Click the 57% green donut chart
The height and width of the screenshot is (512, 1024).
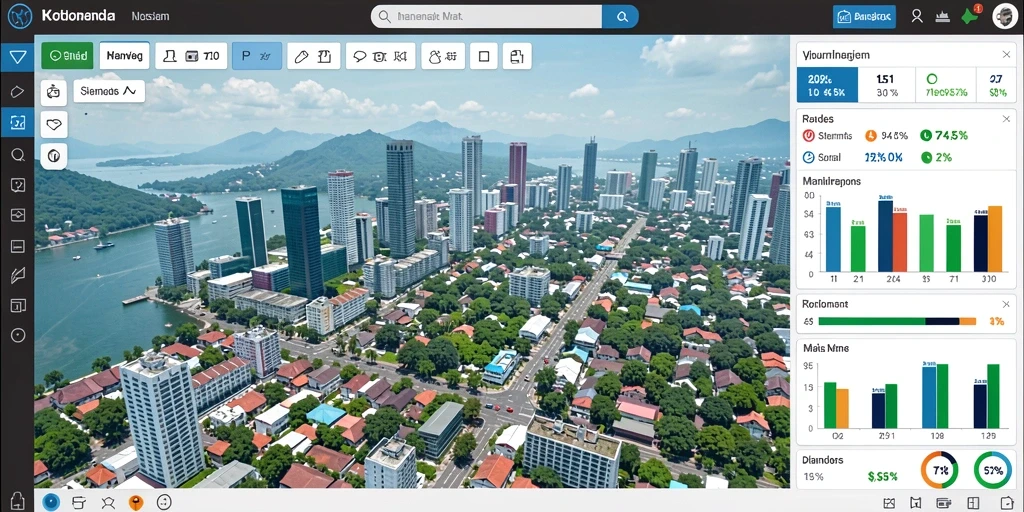(x=993, y=470)
